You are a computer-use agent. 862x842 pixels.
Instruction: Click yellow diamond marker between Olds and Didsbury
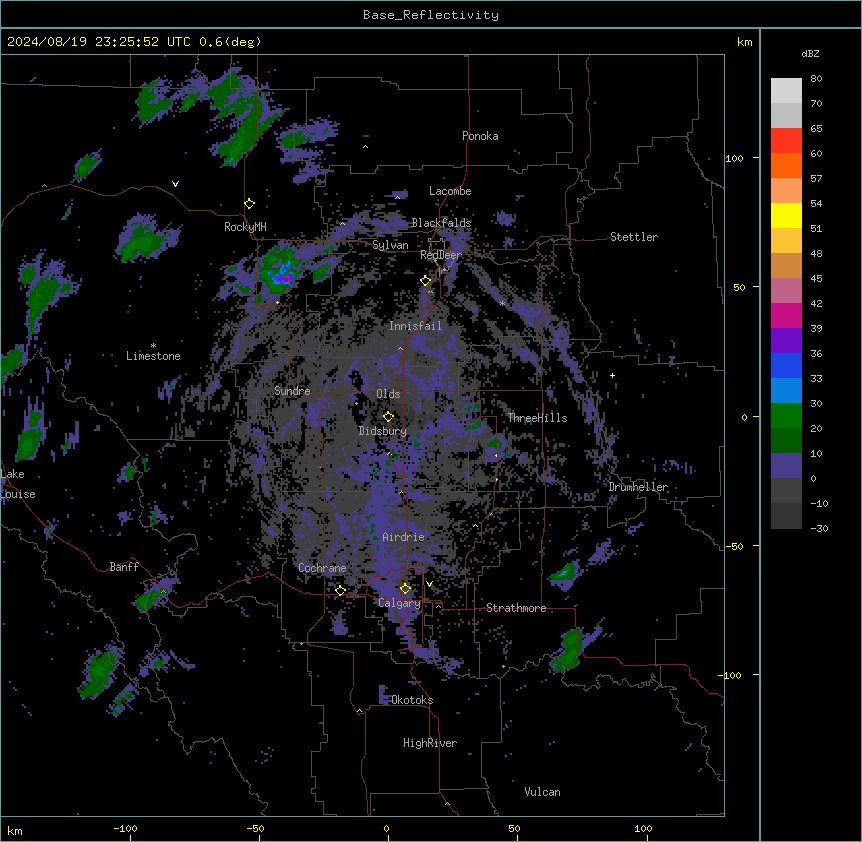tap(388, 417)
